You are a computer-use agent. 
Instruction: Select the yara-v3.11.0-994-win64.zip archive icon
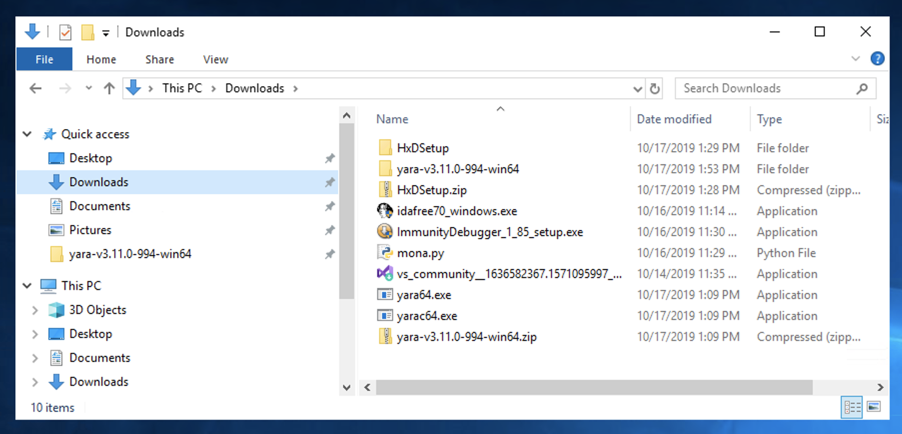click(385, 337)
